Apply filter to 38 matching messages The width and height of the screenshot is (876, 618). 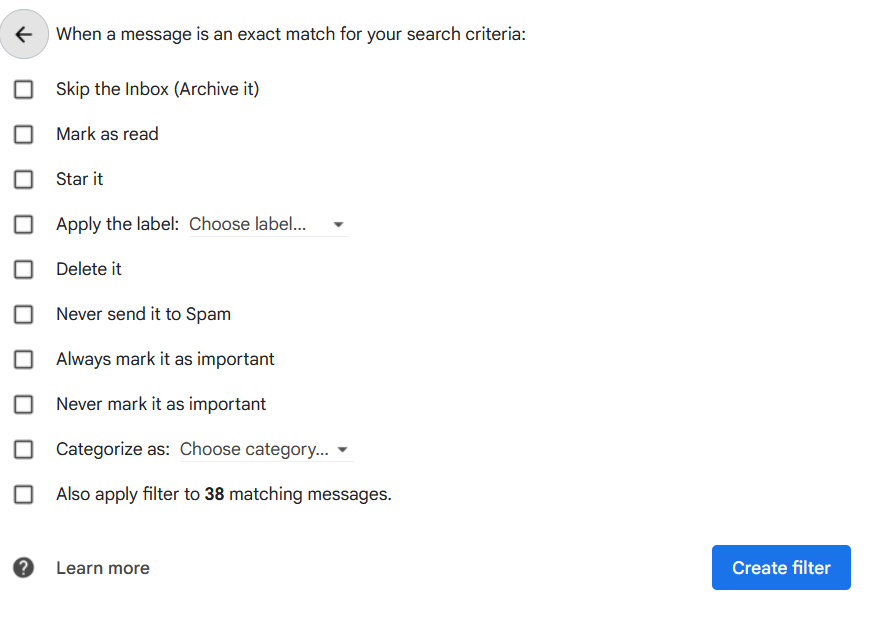(23, 495)
